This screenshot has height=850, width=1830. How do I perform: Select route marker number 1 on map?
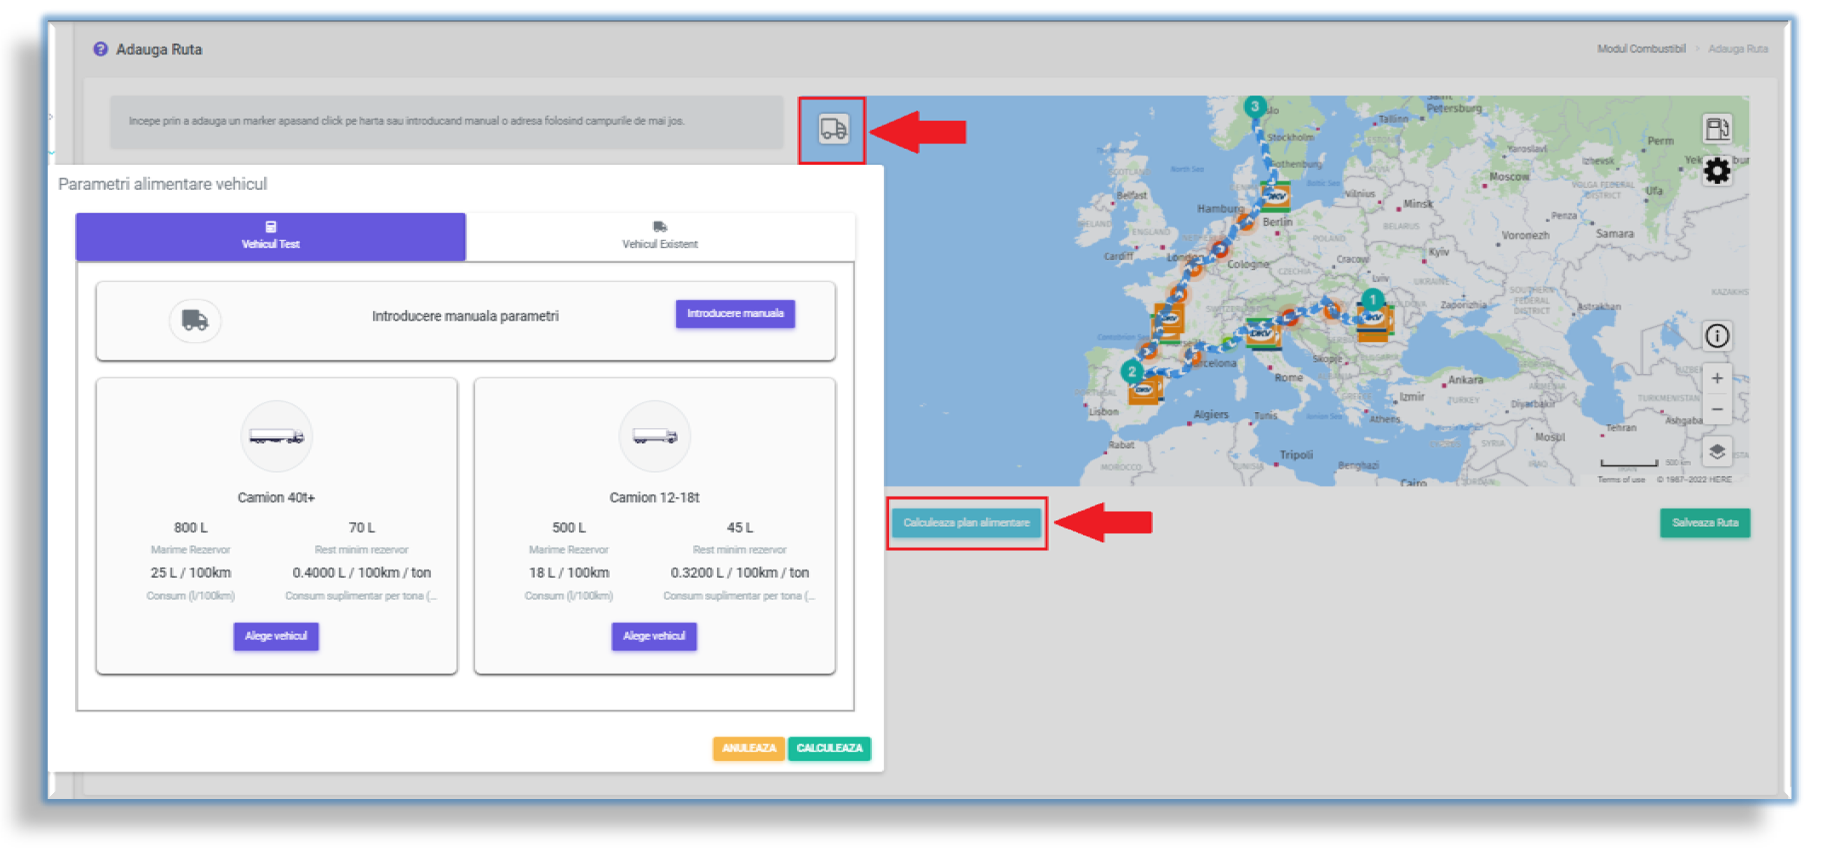click(x=1373, y=299)
